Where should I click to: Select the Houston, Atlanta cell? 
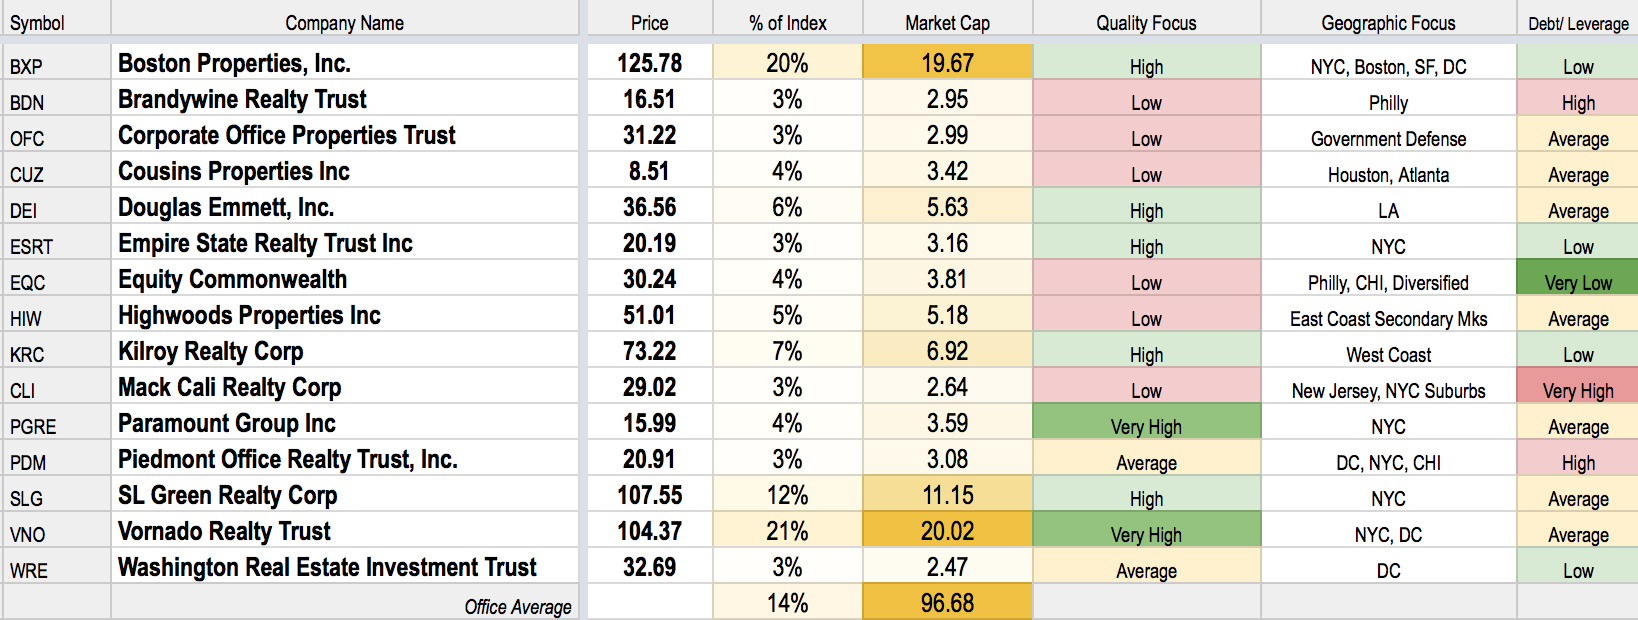point(1388,170)
